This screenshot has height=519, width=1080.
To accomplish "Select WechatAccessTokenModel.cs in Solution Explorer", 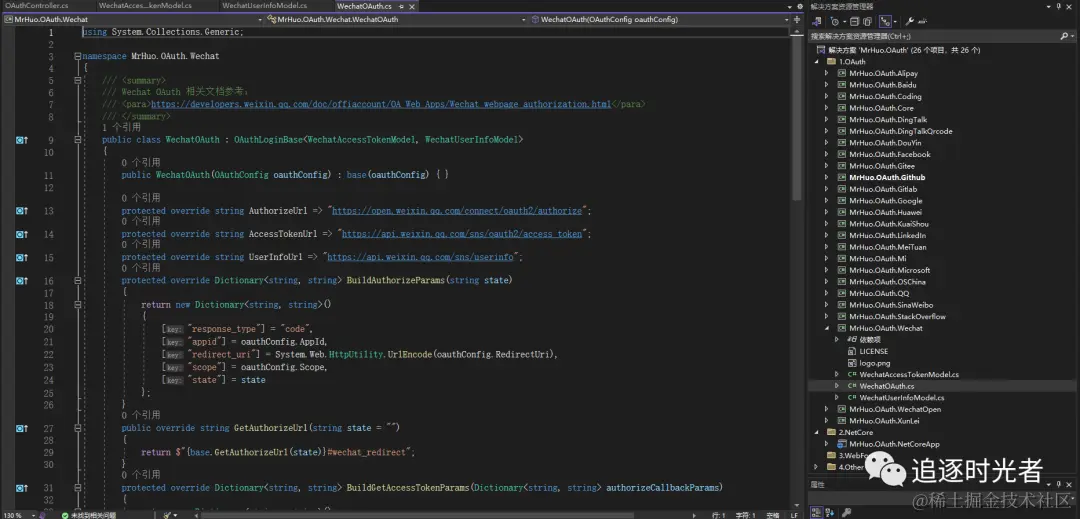I will coord(908,374).
